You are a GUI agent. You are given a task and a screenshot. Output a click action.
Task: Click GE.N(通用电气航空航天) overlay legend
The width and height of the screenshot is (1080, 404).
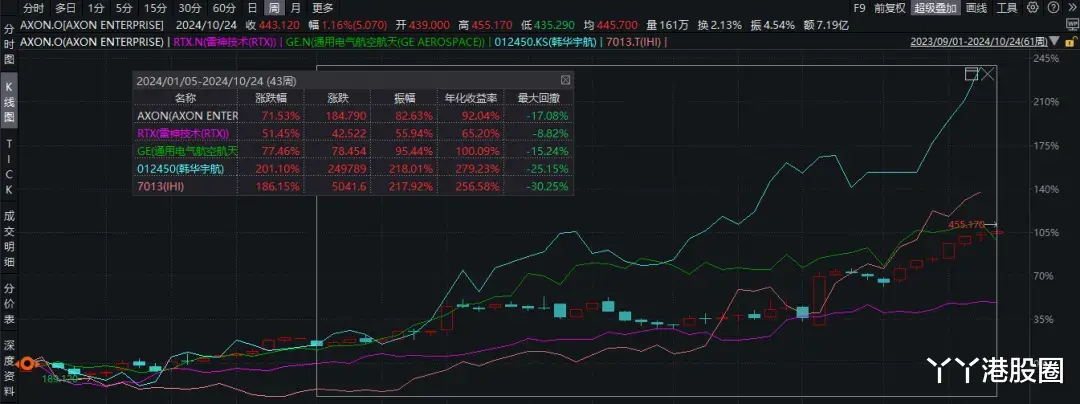tap(383, 41)
